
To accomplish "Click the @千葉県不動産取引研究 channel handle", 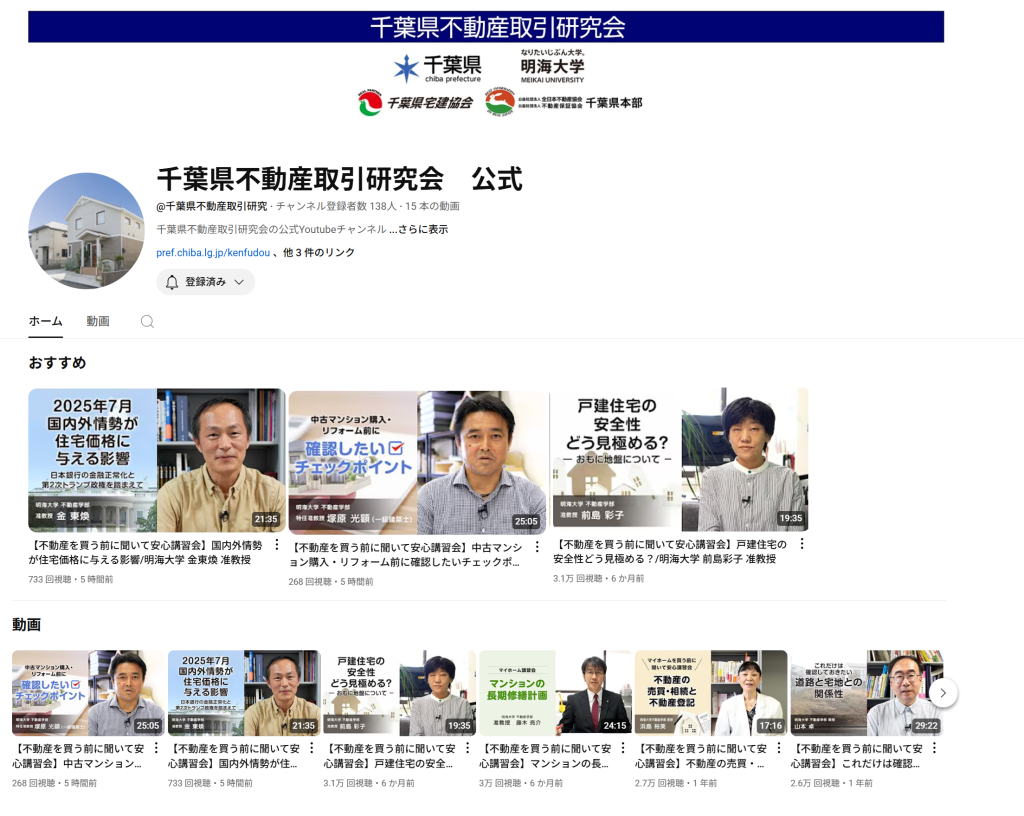I will 212,206.
